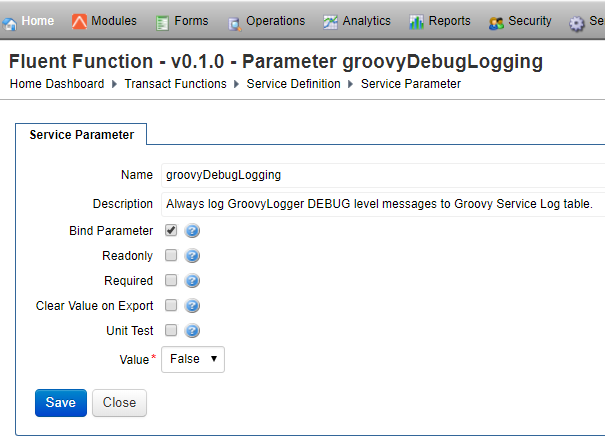Viewport: 605px width, 441px height.
Task: Click the Home house icon
Action: coord(11,22)
